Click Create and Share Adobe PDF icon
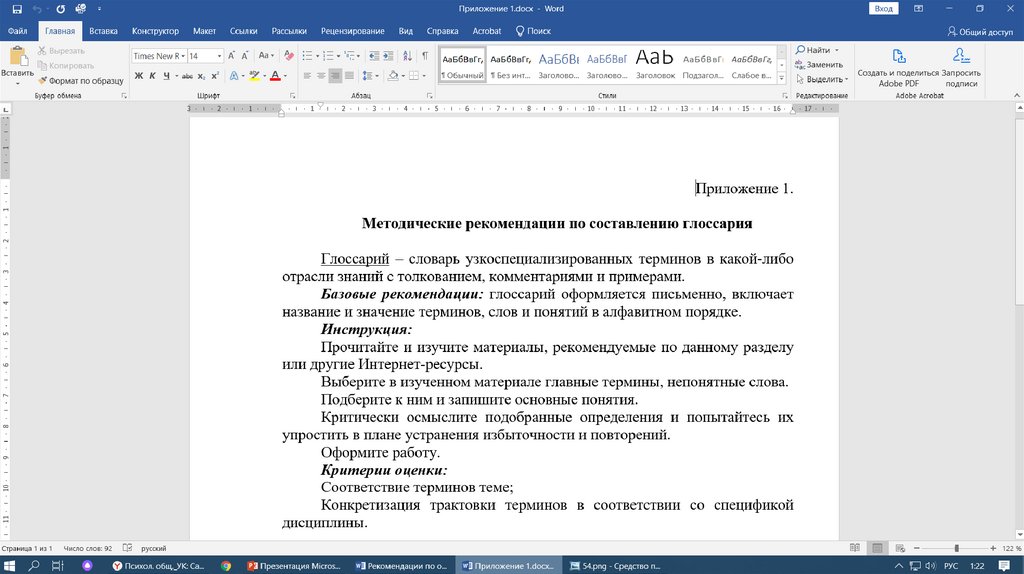This screenshot has width=1024, height=574. [x=898, y=57]
